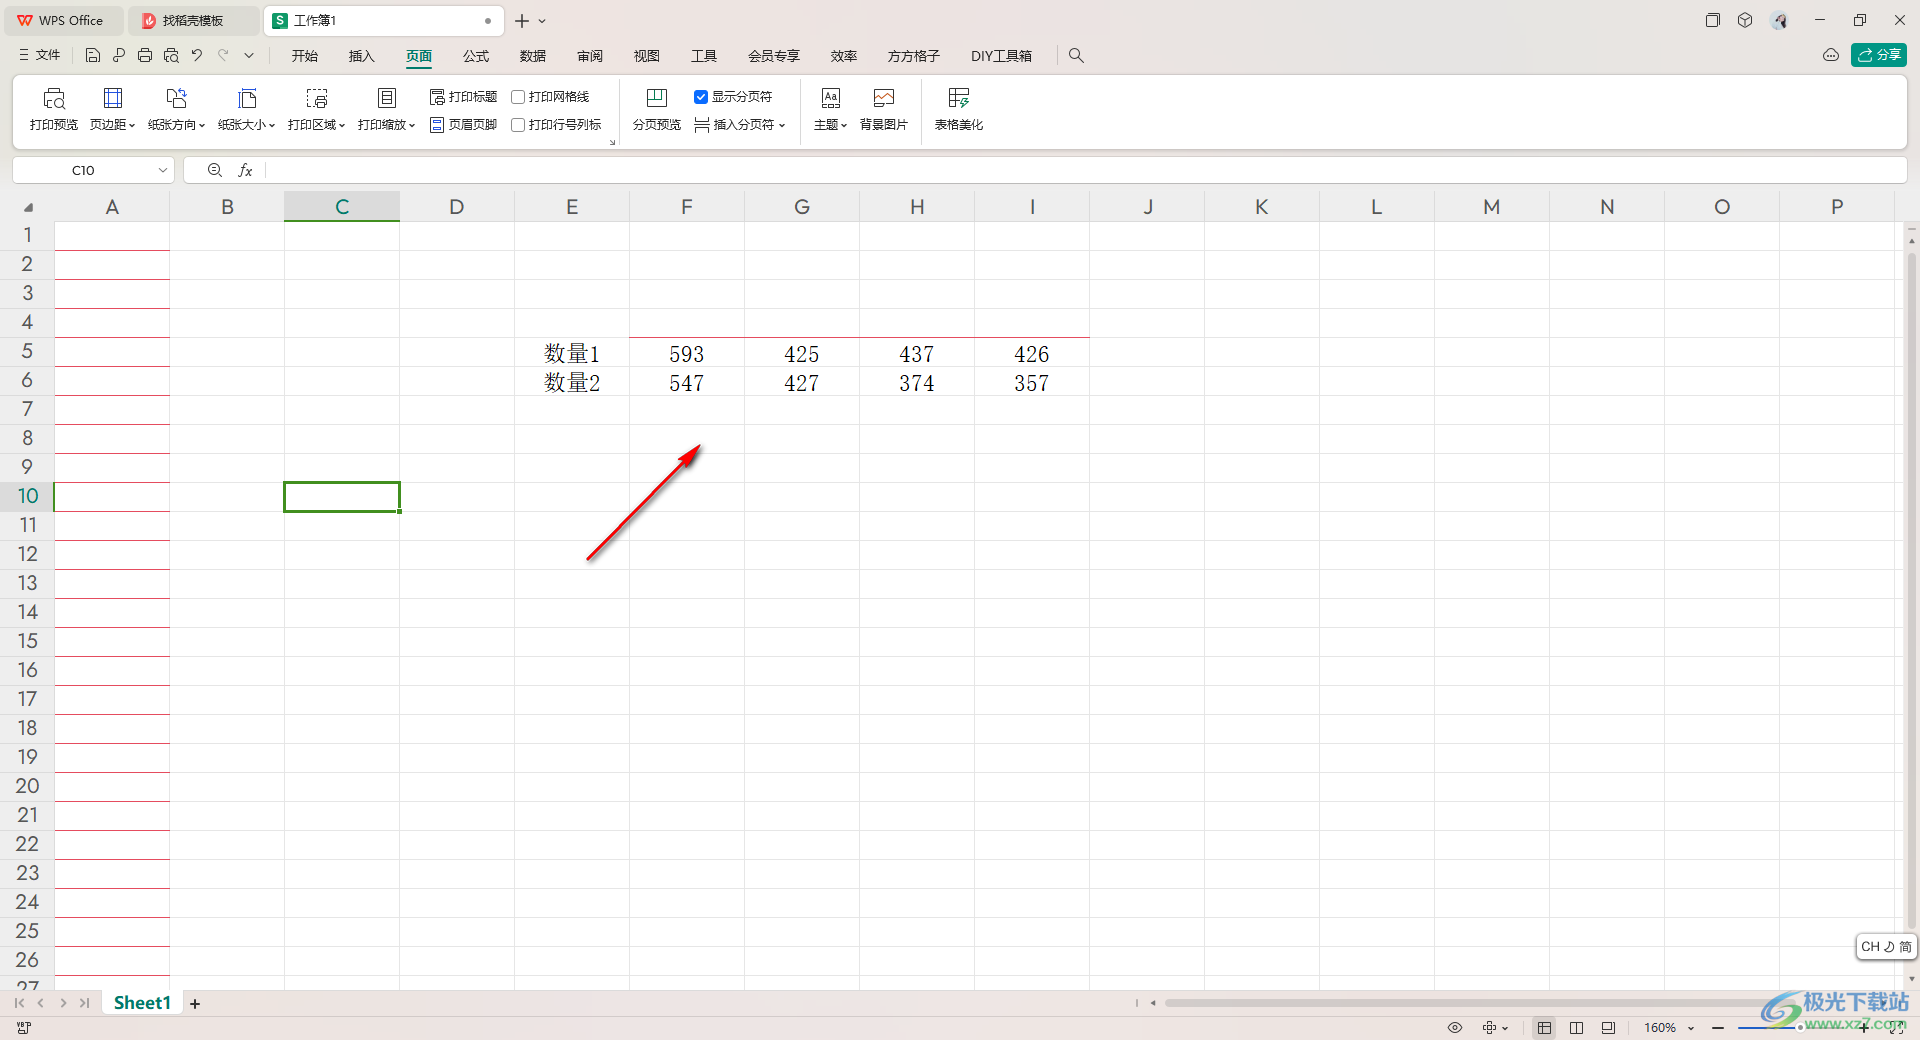Click the print preview icon in quick access toolbar
Viewport: 1920px width, 1040px height.
pyautogui.click(x=171, y=55)
